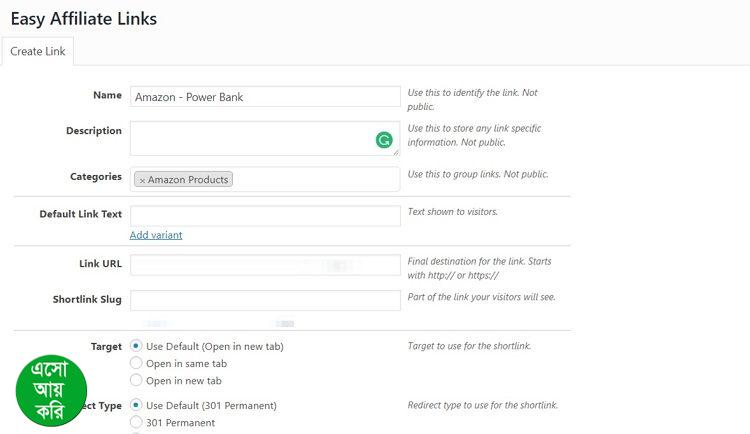Click the Add variant link
The height and width of the screenshot is (434, 750).
[156, 235]
